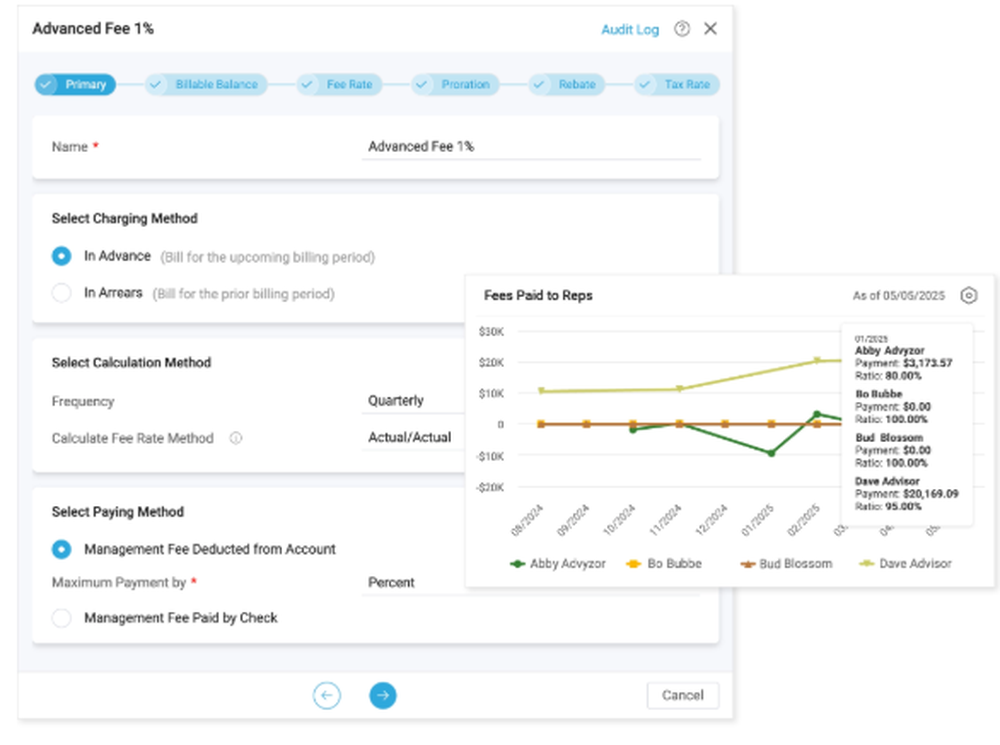Open the Actual/Actual fee rate method dropdown
This screenshot has width=1000, height=745.
(x=412, y=438)
